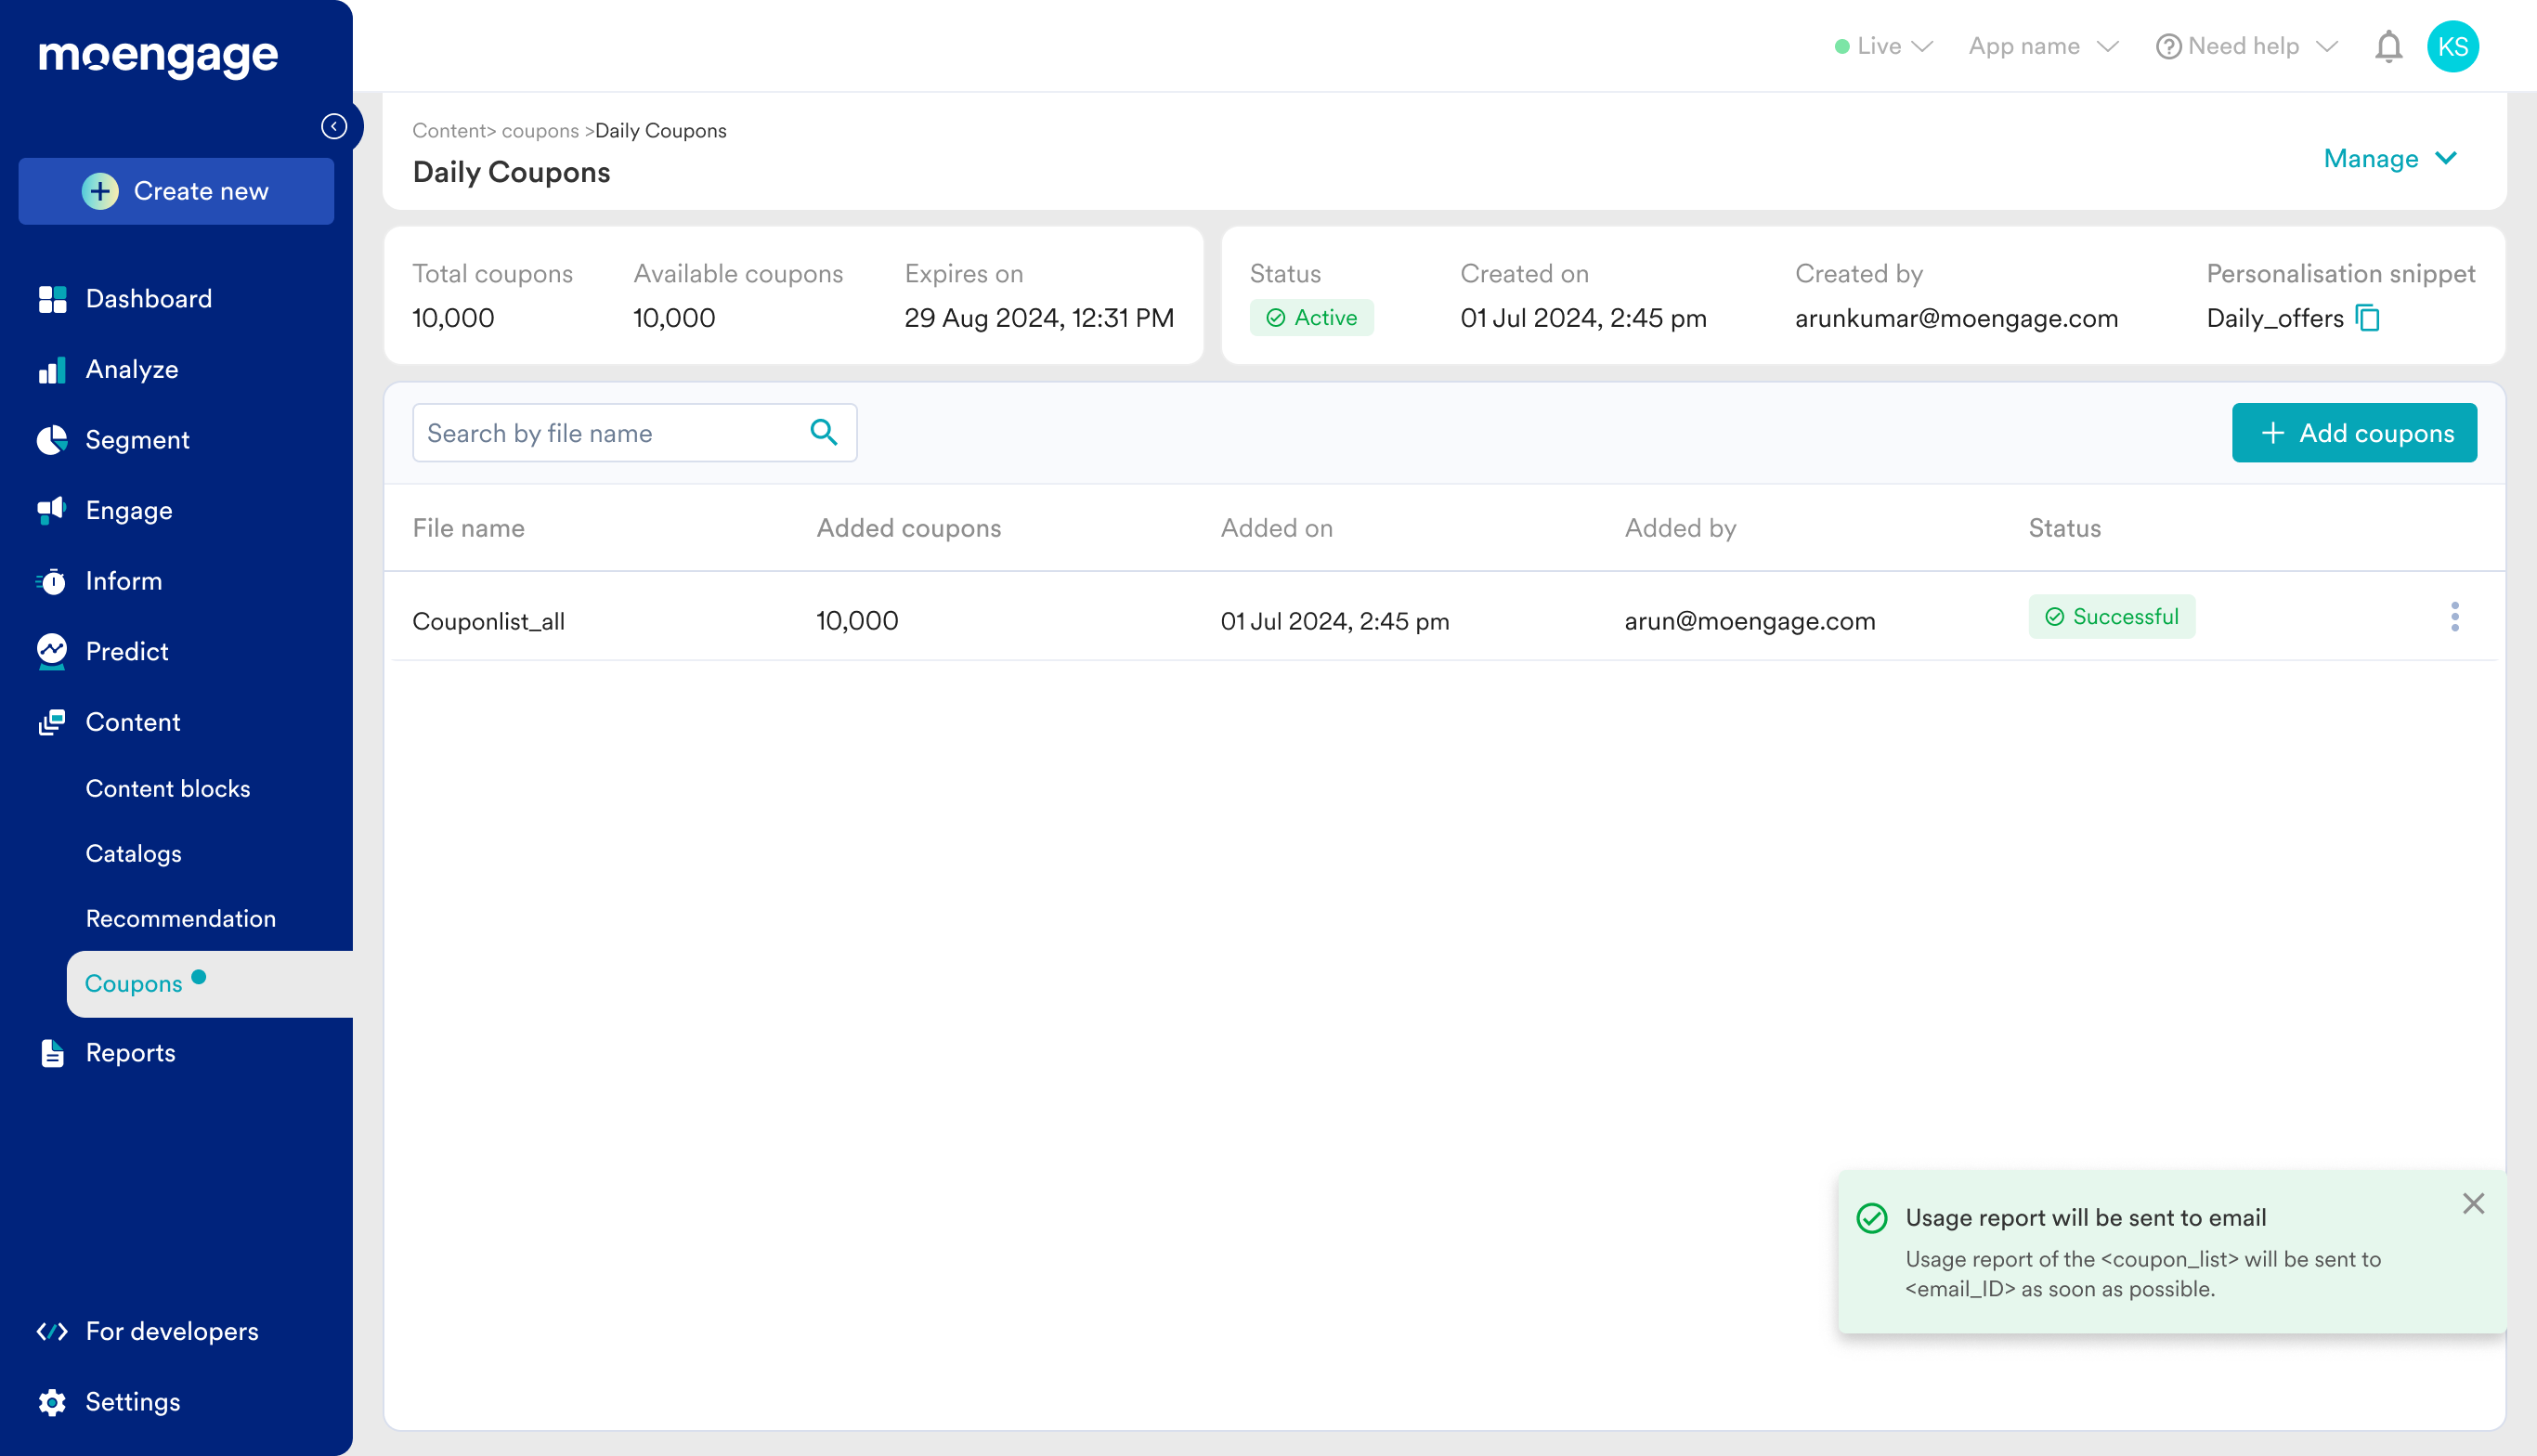Image resolution: width=2537 pixels, height=1456 pixels.
Task: Select Content blocks in the sidebar
Action: [x=167, y=788]
